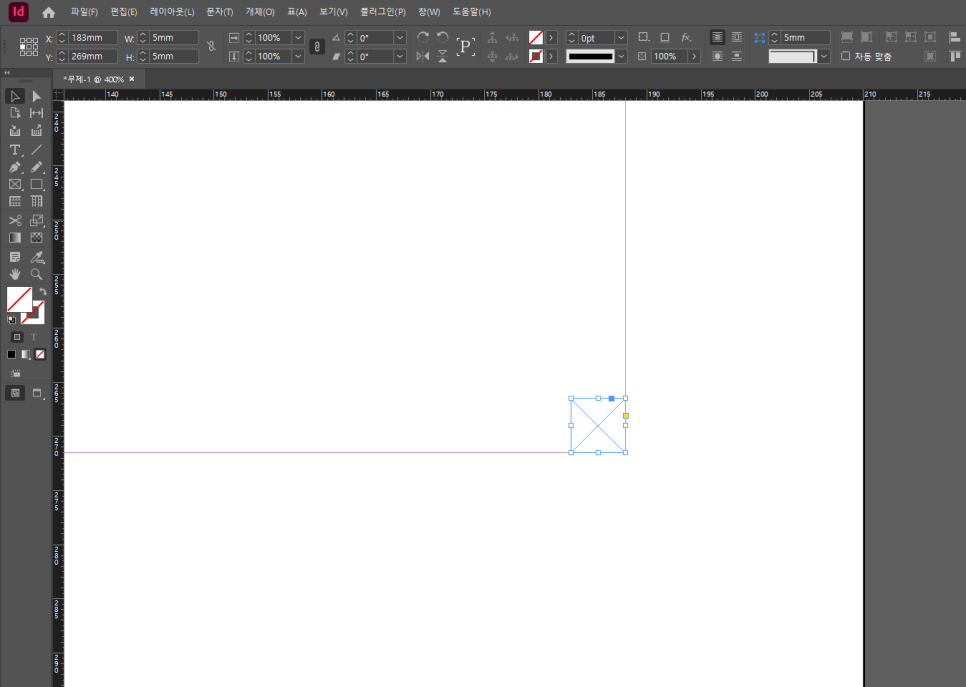Image resolution: width=966 pixels, height=687 pixels.
Task: Open the rotation angle dropdown
Action: click(399, 38)
